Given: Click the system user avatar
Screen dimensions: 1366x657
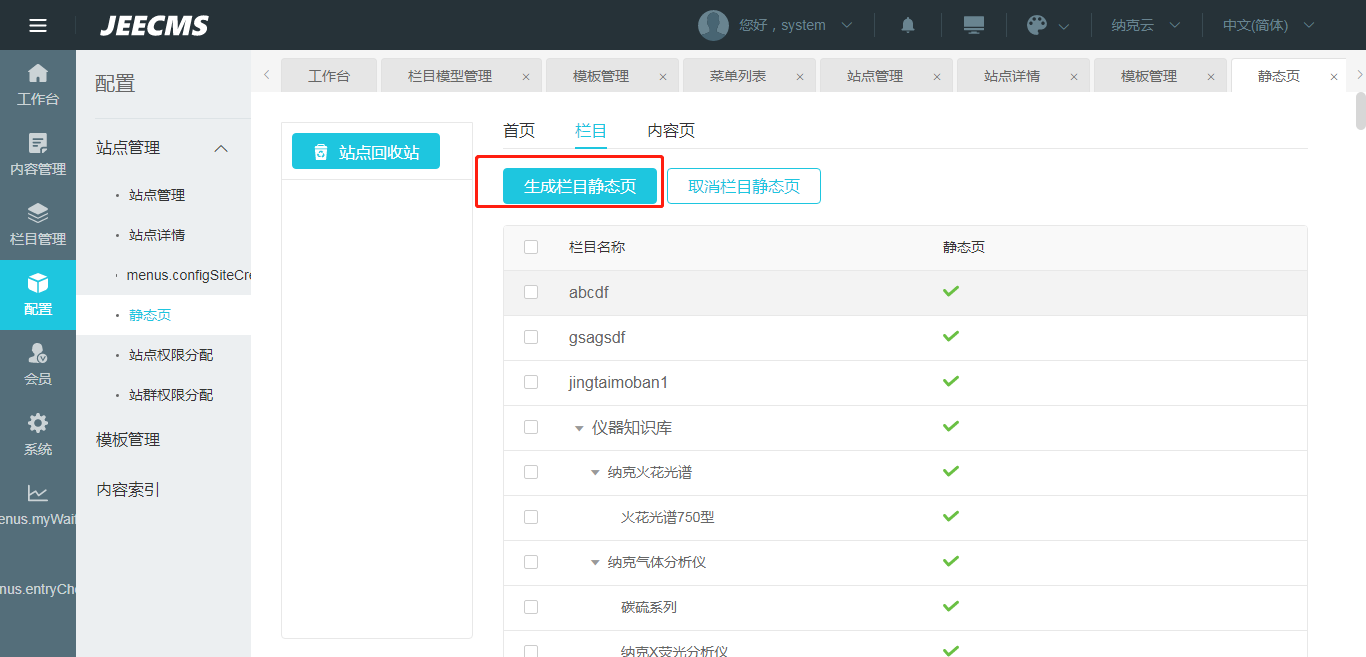Looking at the screenshot, I should pos(713,25).
